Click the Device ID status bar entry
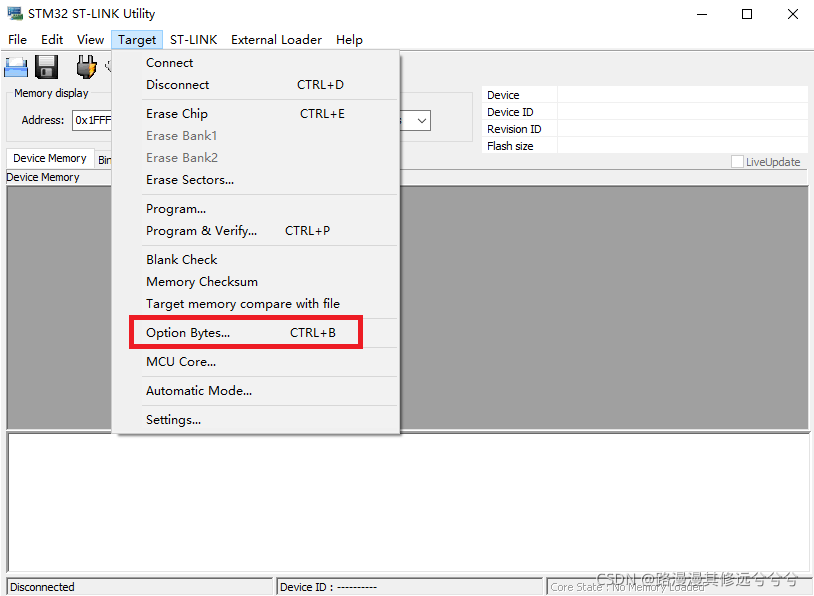Screen dimensions: 814x596 point(410,587)
